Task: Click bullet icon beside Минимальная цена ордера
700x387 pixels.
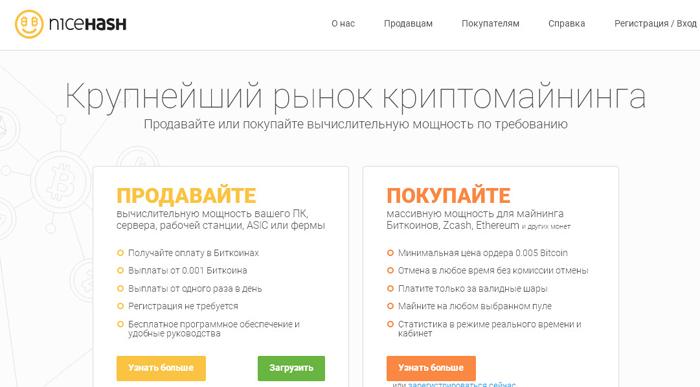Action: pyautogui.click(x=390, y=253)
